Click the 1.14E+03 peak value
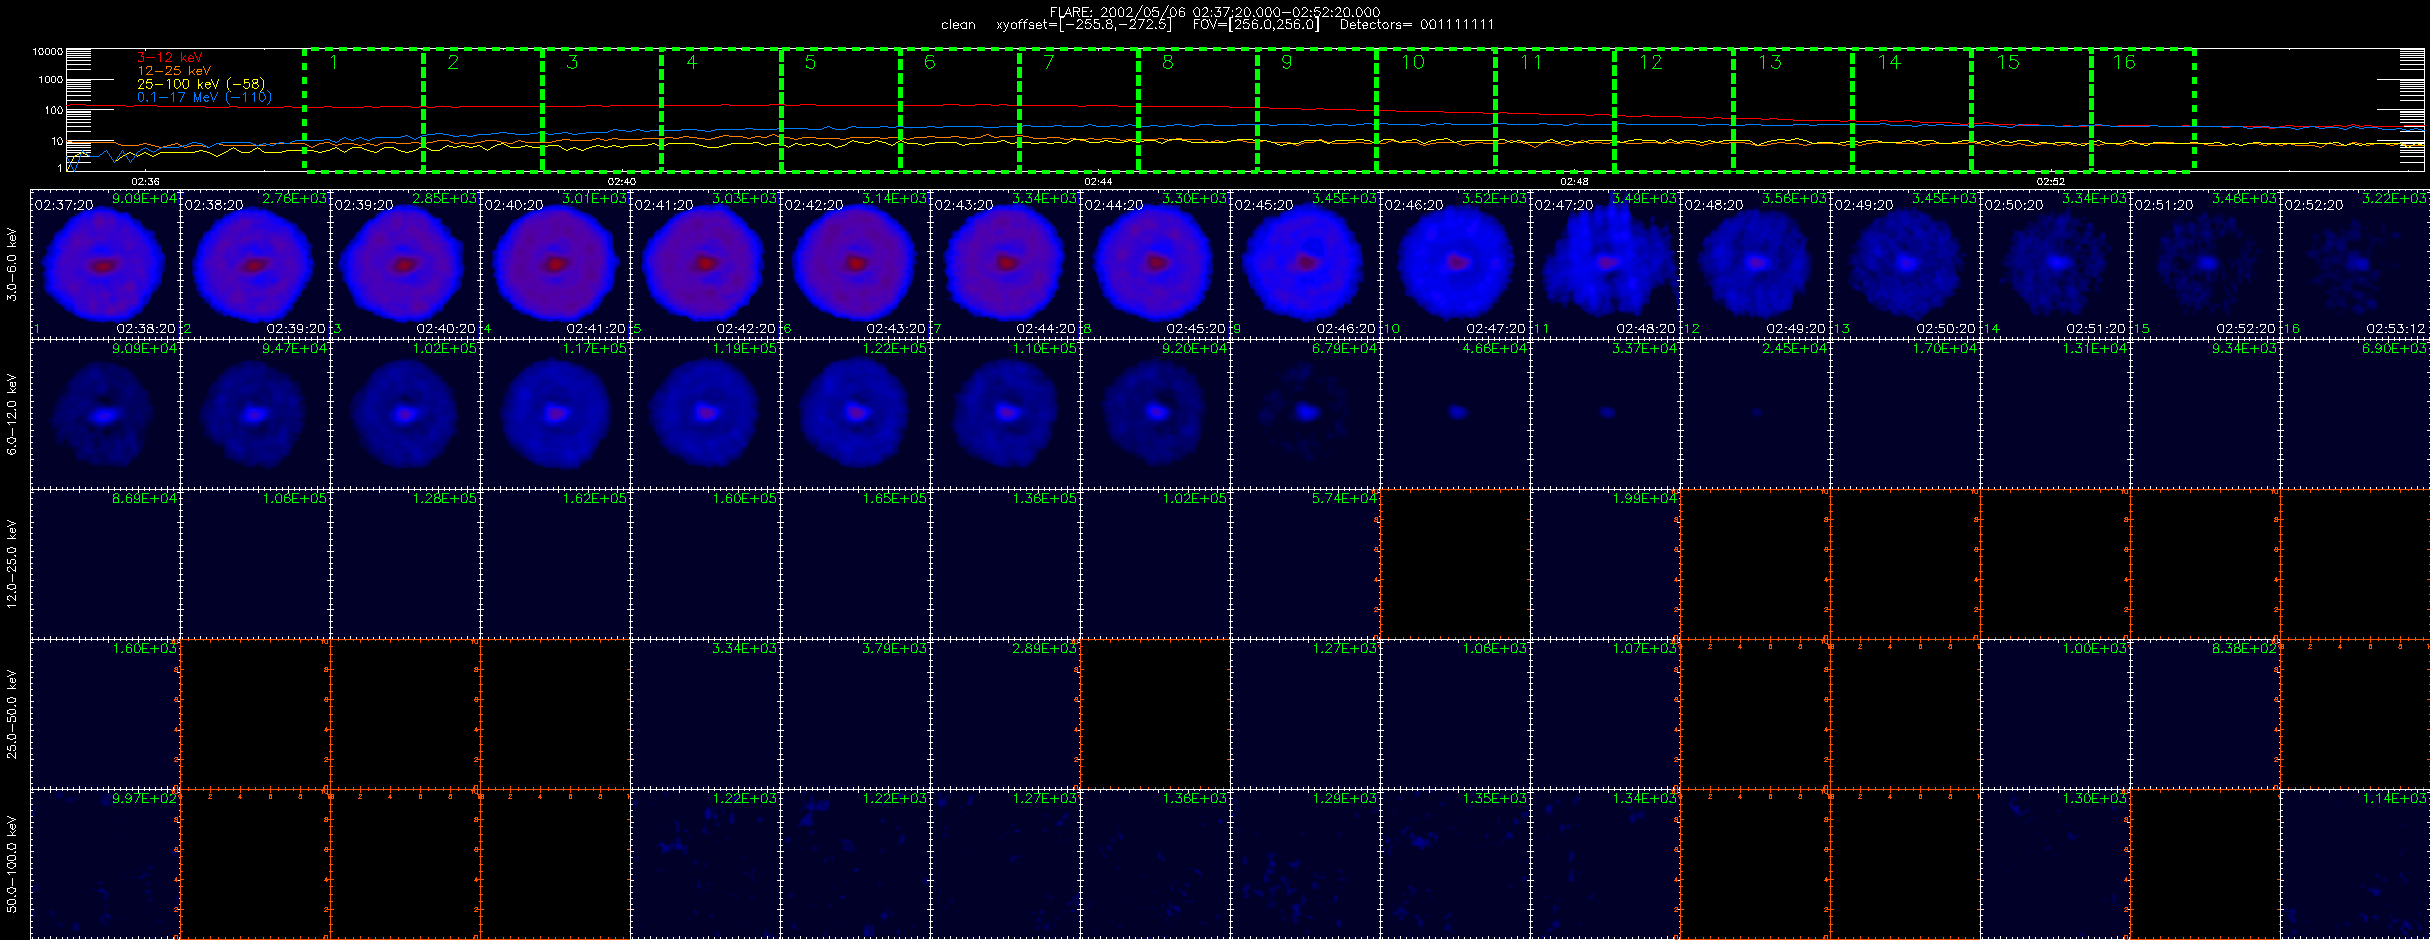Image resolution: width=2430 pixels, height=940 pixels. (2394, 798)
